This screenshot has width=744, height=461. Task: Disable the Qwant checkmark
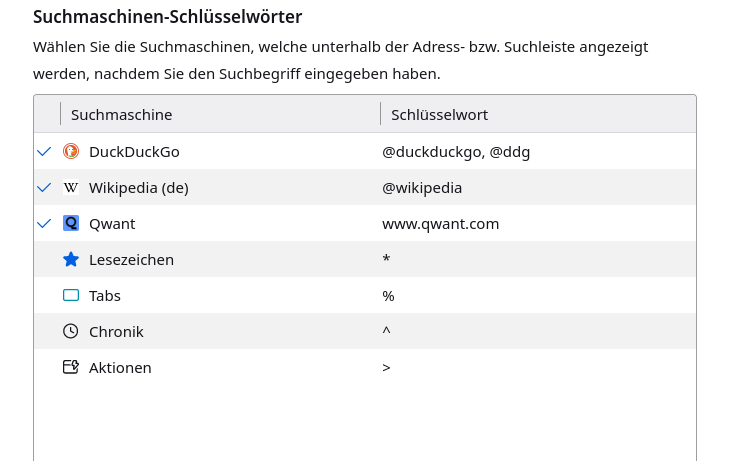44,224
